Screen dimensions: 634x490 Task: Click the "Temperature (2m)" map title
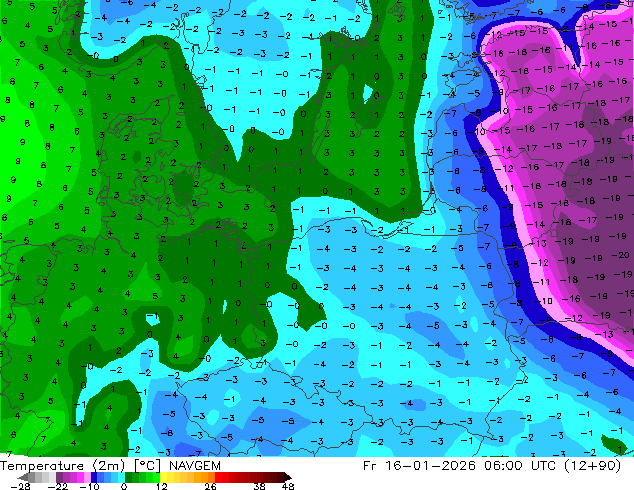pos(62,466)
